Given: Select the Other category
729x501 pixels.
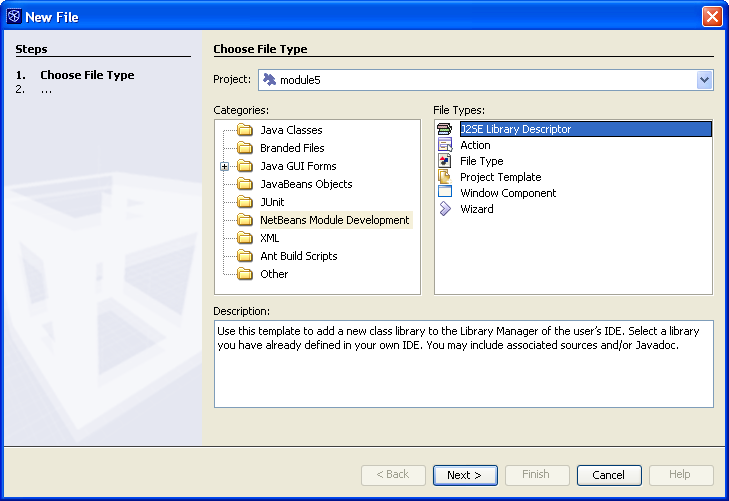Looking at the screenshot, I should 274,274.
